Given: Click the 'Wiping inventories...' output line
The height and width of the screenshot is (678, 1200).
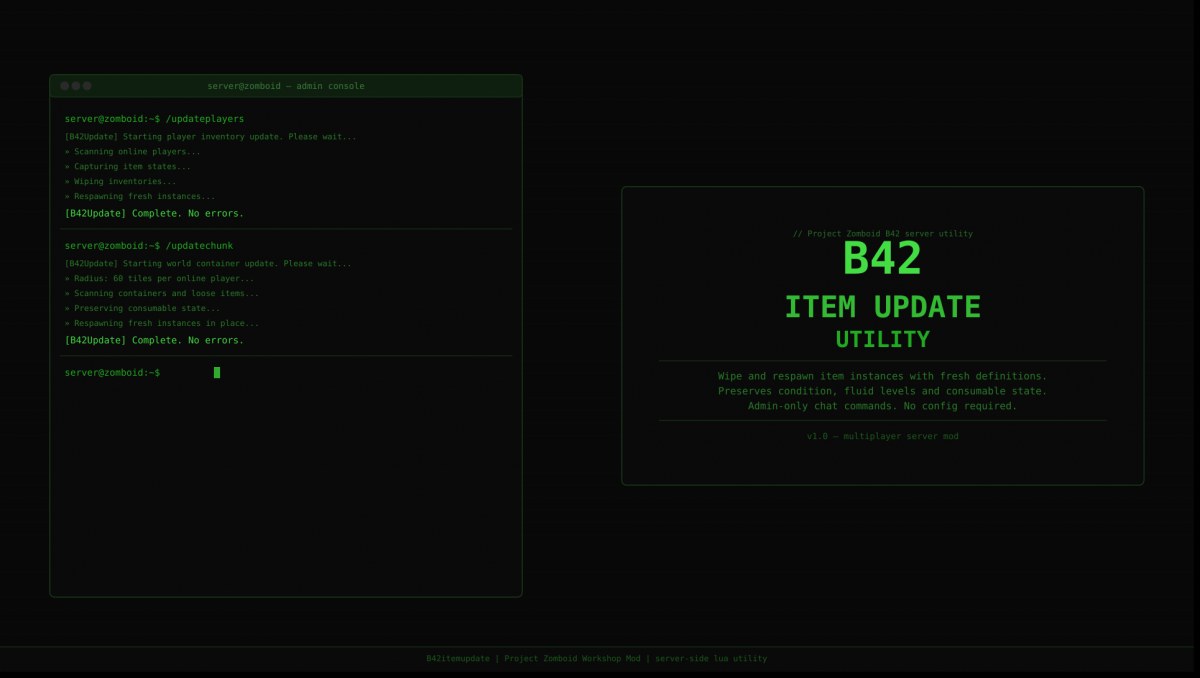Looking at the screenshot, I should point(120,181).
